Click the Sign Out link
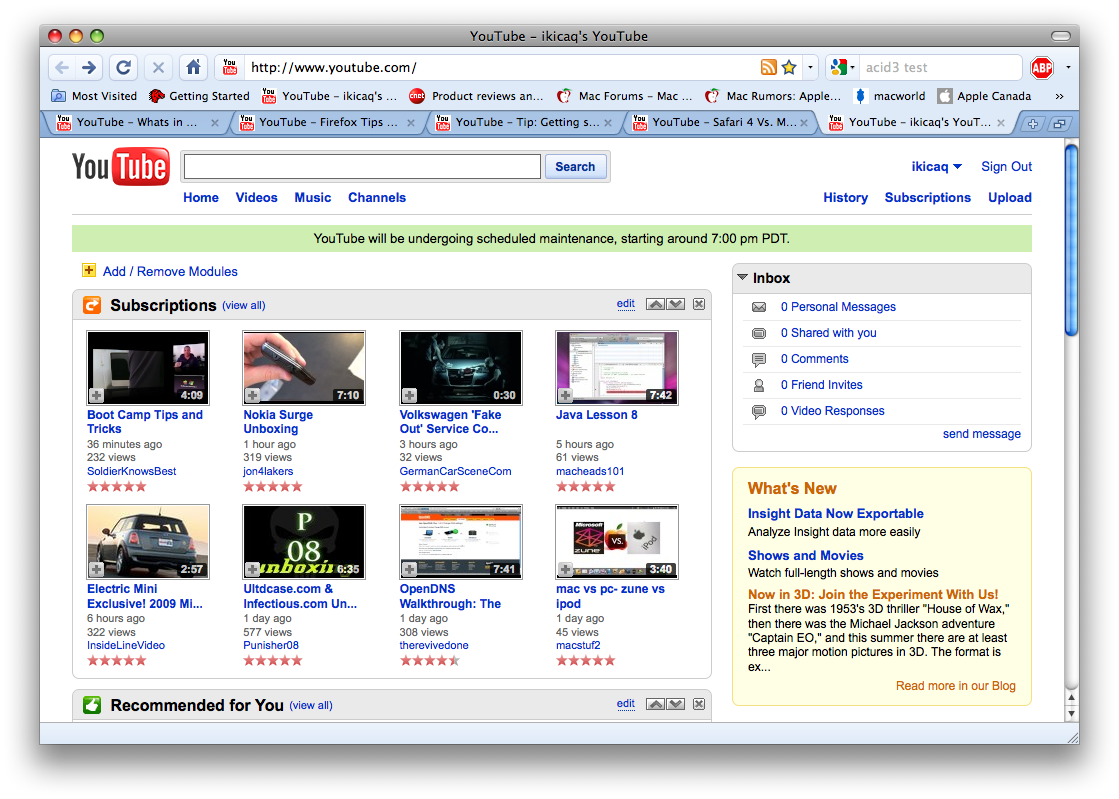The image size is (1119, 799). click(x=1006, y=166)
